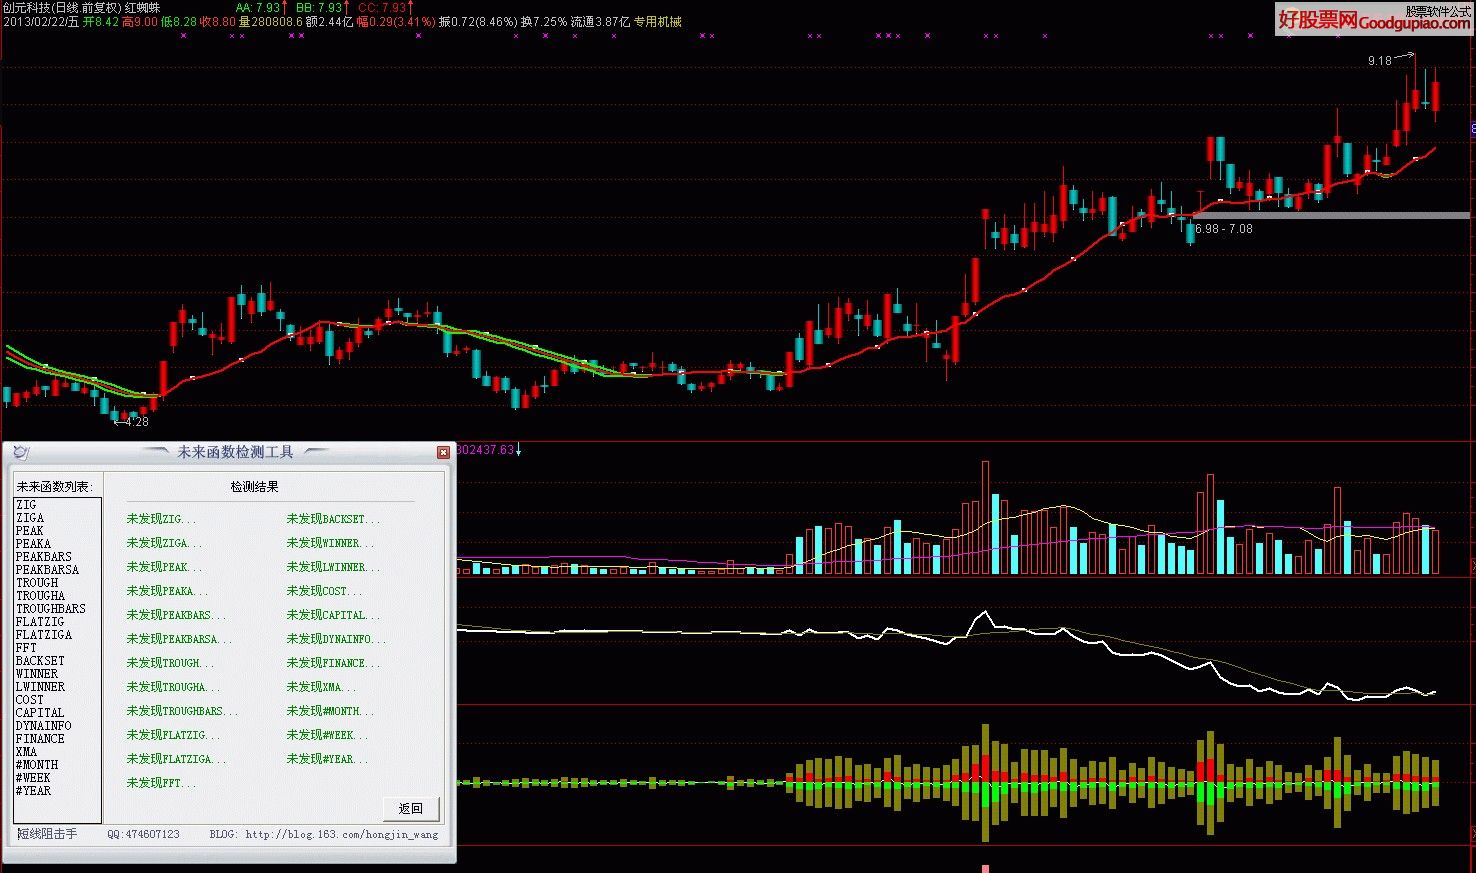This screenshot has height=873, width=1476.
Task: Select BACKSET in the function list
Action: (x=40, y=661)
